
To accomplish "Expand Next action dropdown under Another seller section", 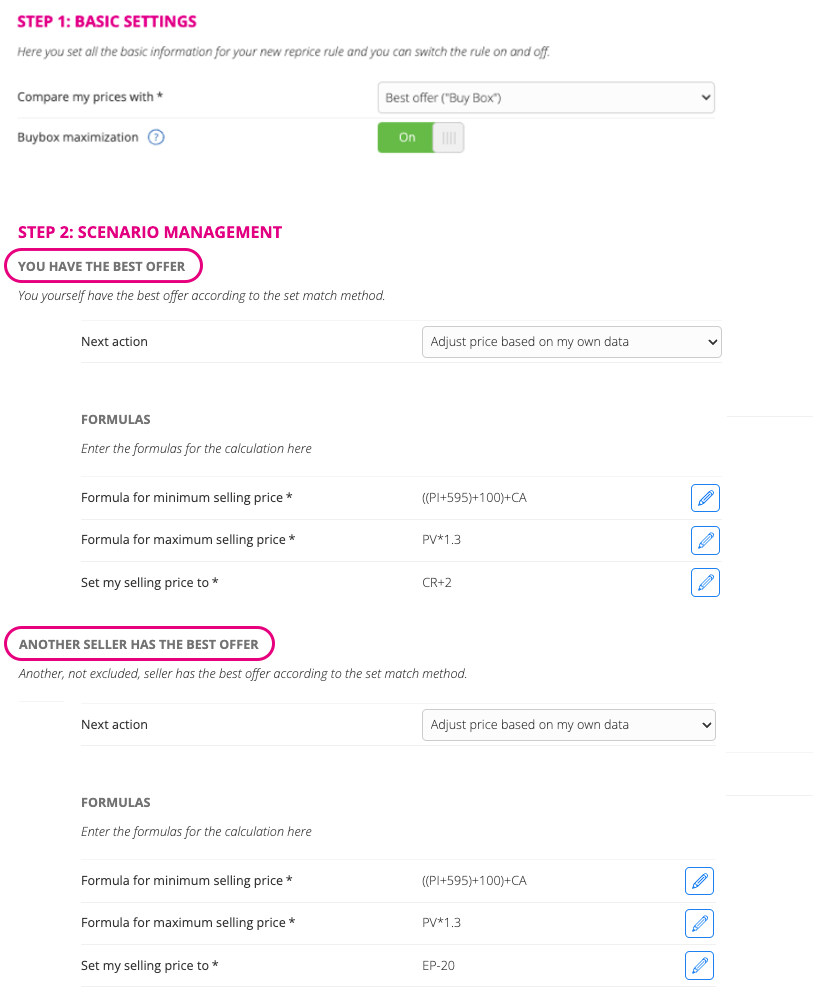I will [569, 725].
